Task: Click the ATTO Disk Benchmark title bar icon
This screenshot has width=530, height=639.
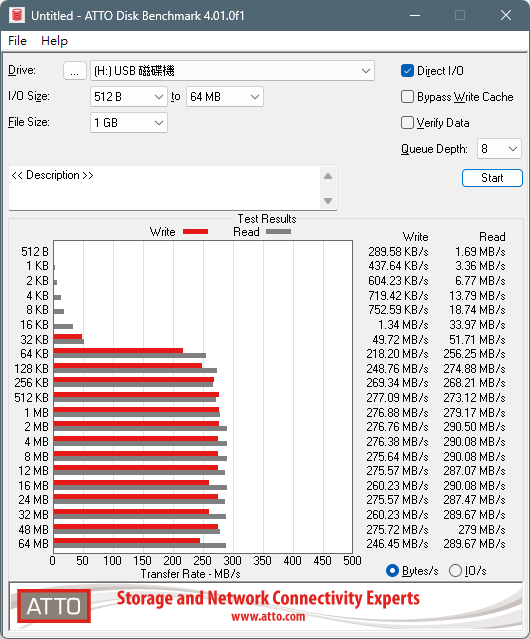Action: [17, 15]
